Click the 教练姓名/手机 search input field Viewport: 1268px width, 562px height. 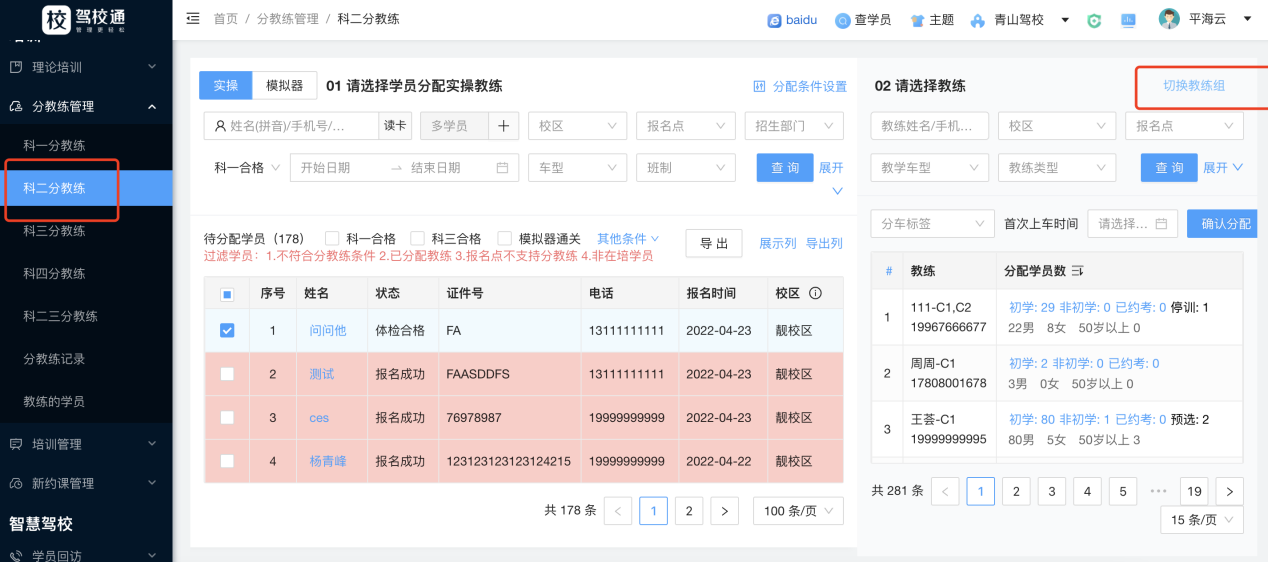tap(929, 126)
